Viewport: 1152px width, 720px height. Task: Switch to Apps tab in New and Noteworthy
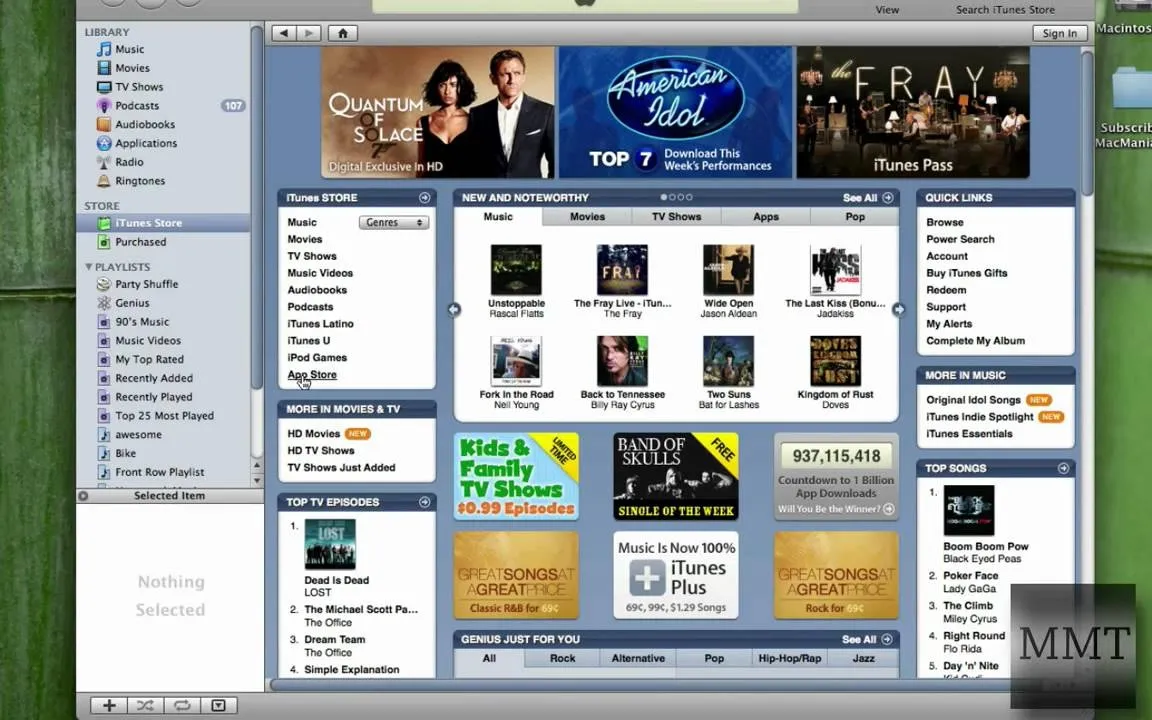pos(766,217)
